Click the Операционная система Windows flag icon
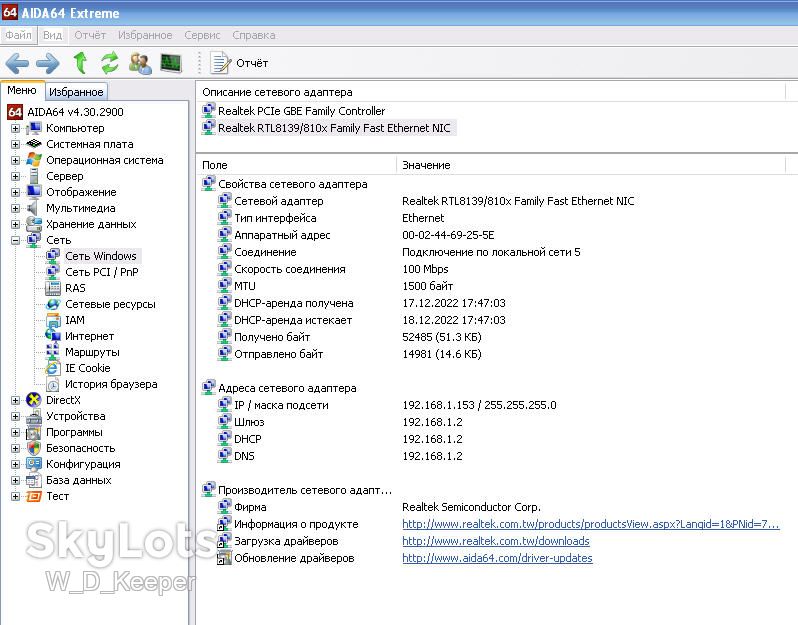The width and height of the screenshot is (798, 625). point(34,160)
